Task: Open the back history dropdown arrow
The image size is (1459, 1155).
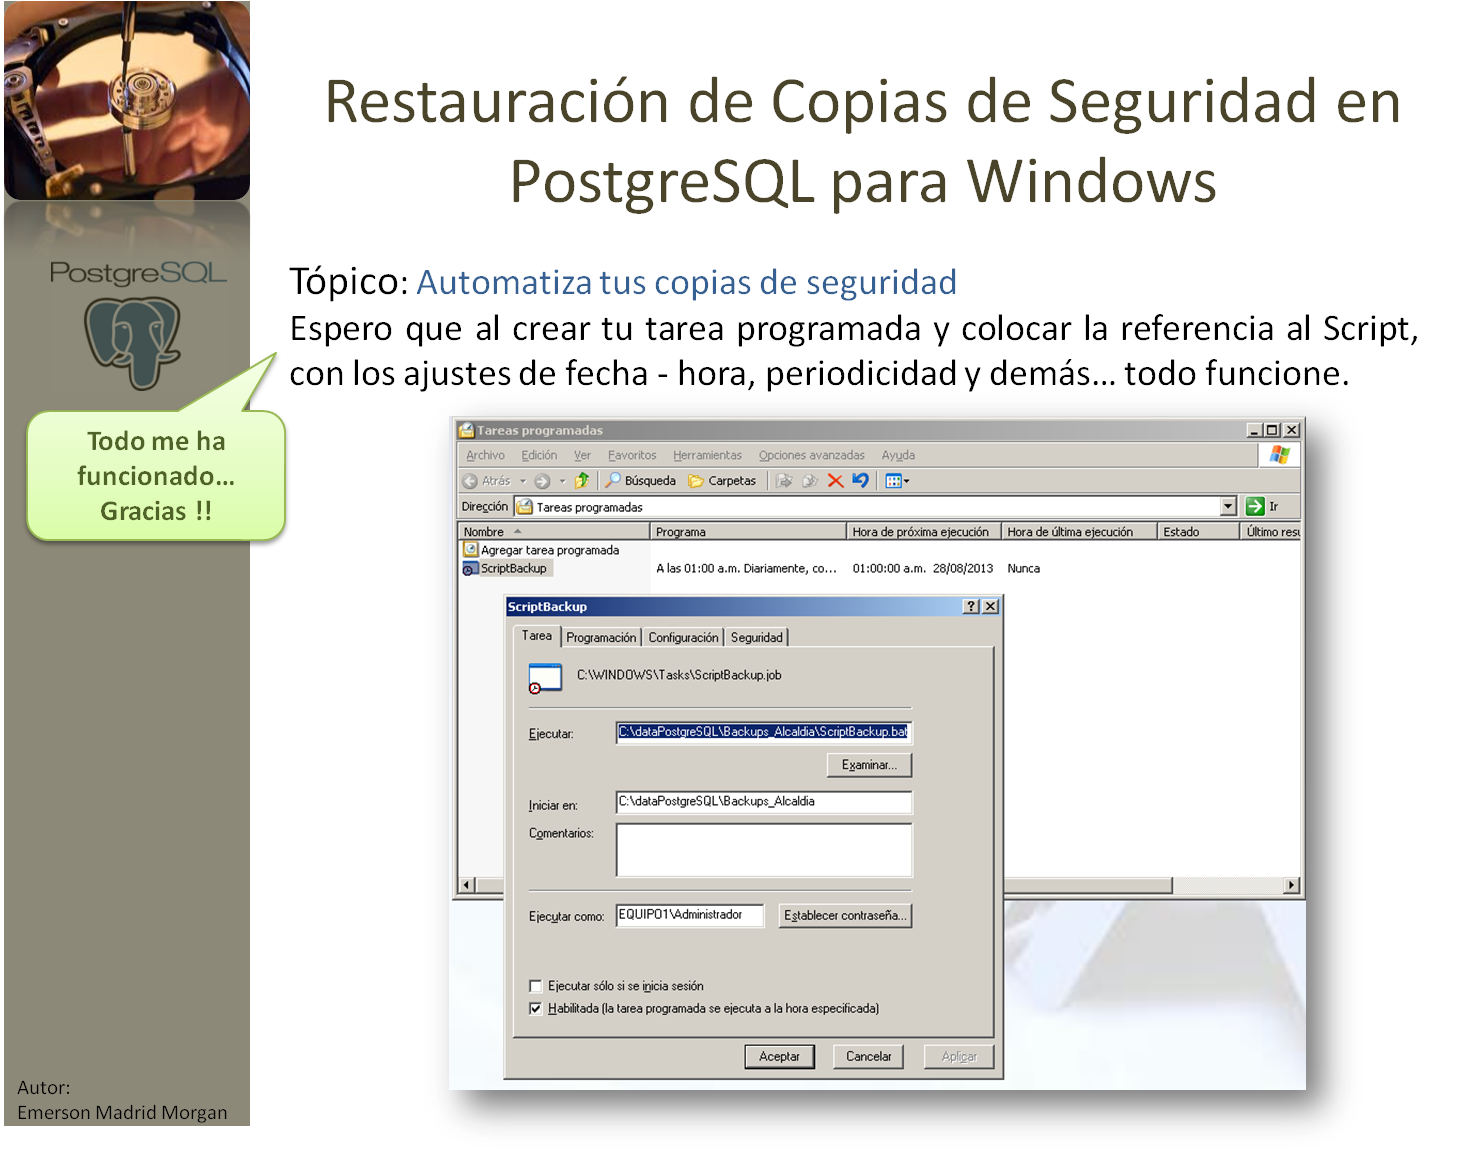Action: 522,481
